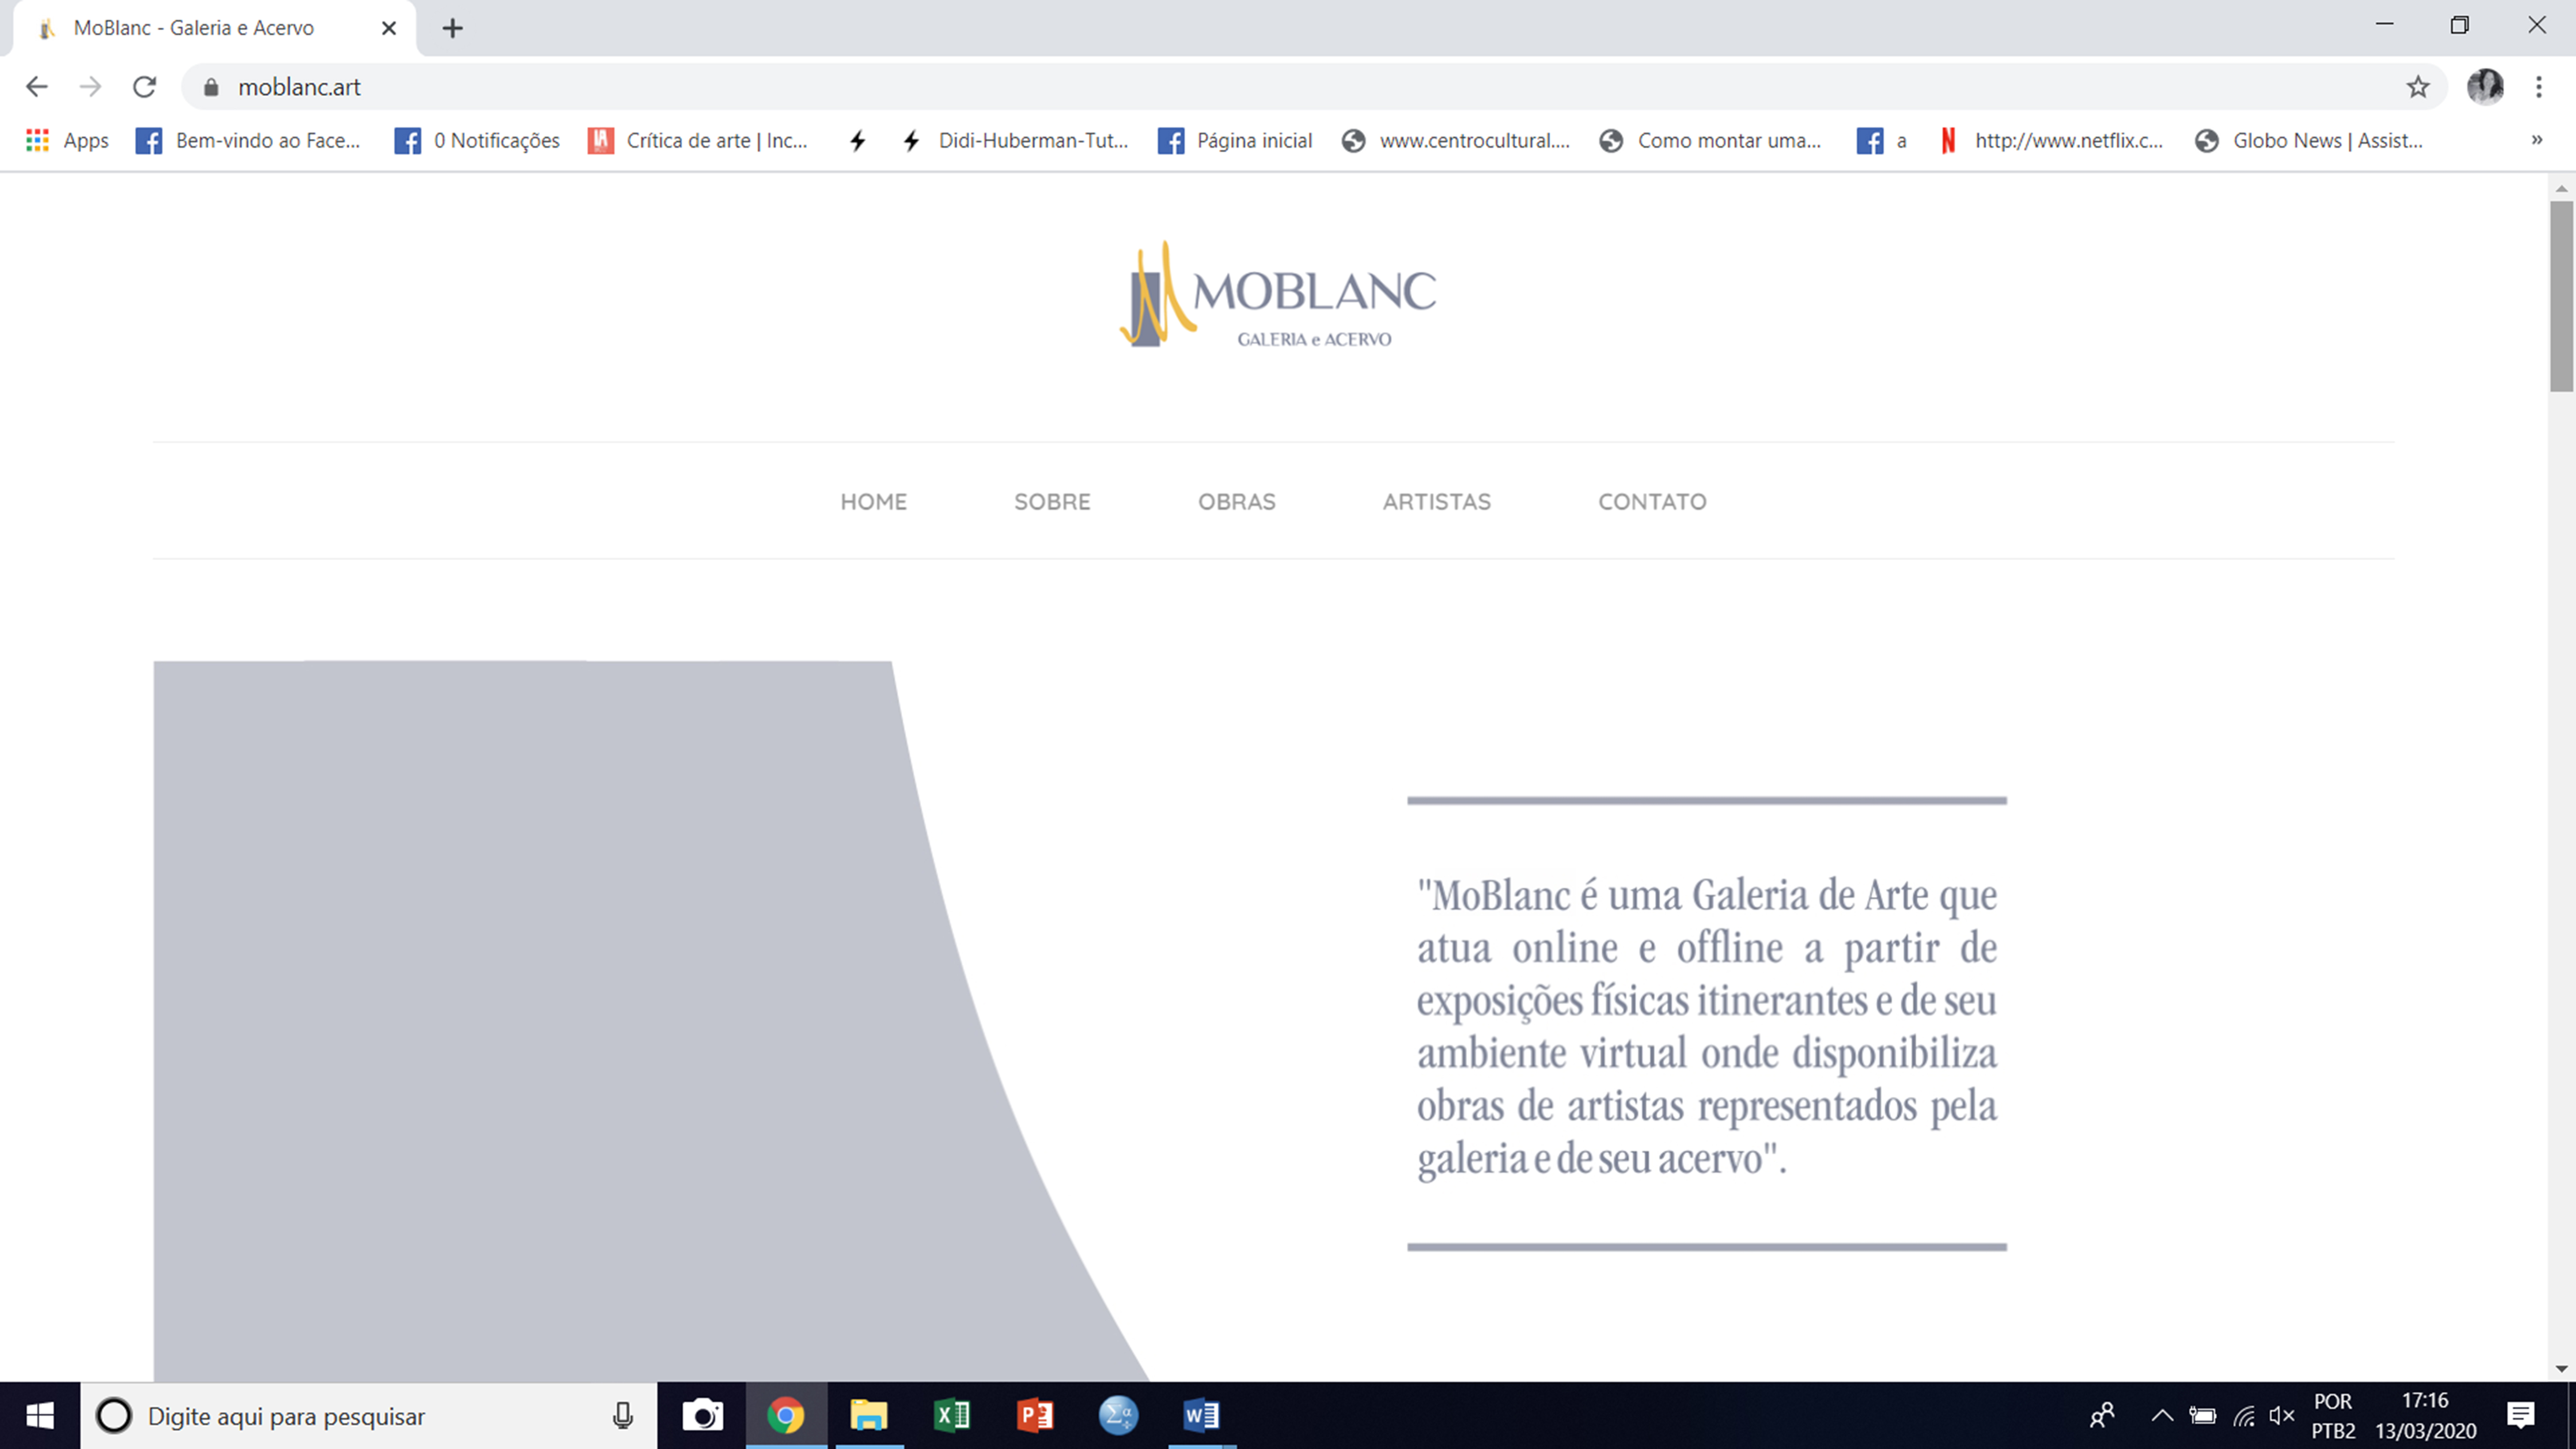Viewport: 2576px width, 1449px height.
Task: Toggle the muted volume icon in tray
Action: point(2281,1415)
